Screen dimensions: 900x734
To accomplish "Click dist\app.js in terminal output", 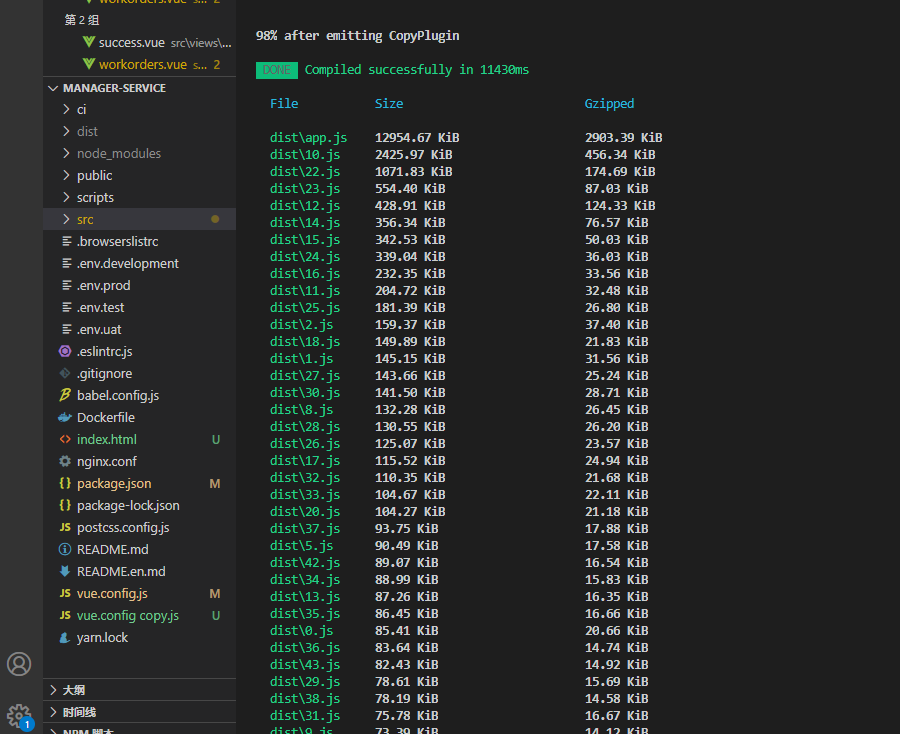I will click(x=308, y=138).
